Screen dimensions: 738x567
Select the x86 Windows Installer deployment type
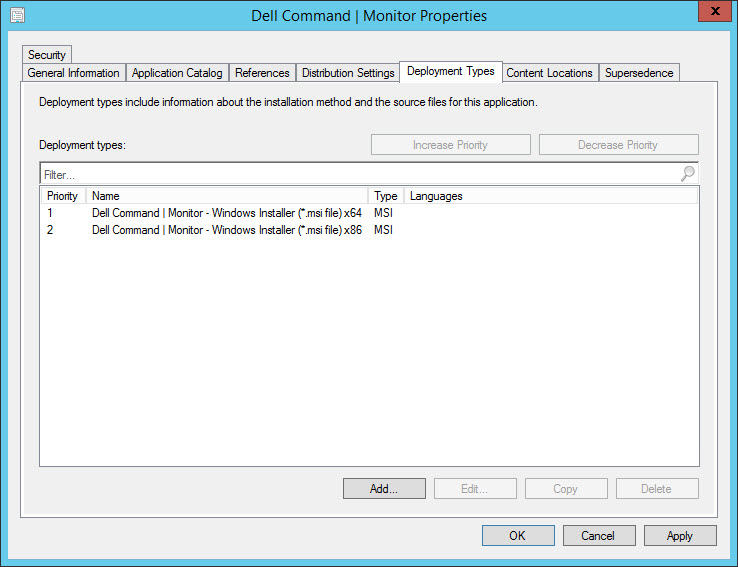click(226, 230)
